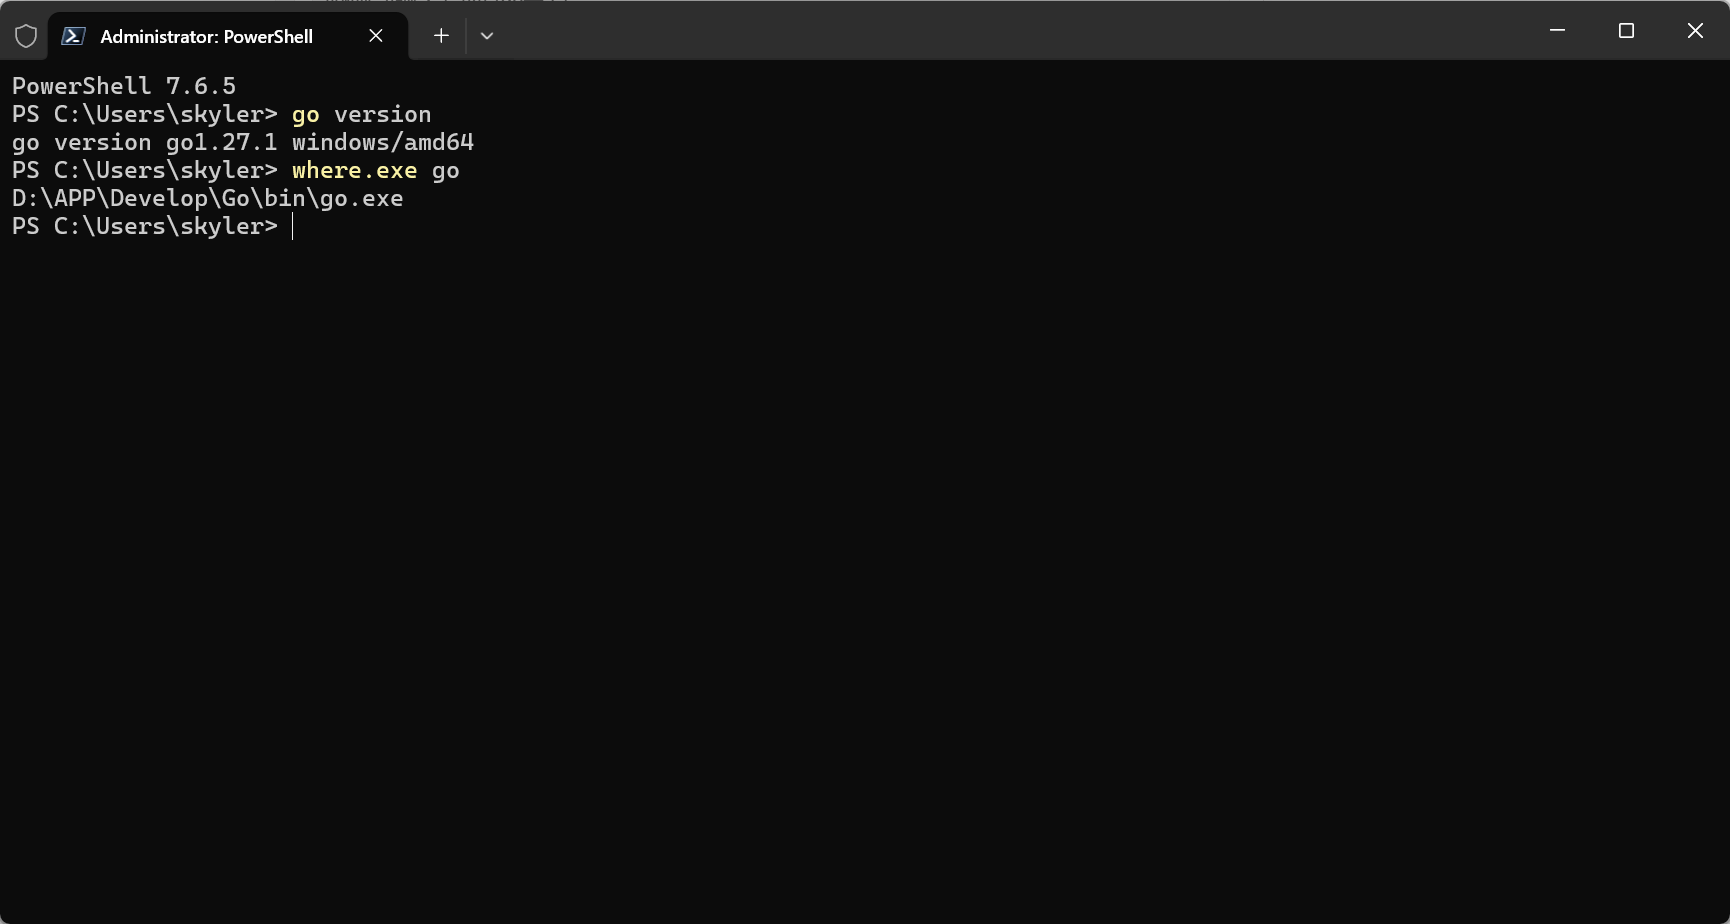Click the PowerShell 7.6.5 banner line
The height and width of the screenshot is (924, 1730).
coord(124,86)
